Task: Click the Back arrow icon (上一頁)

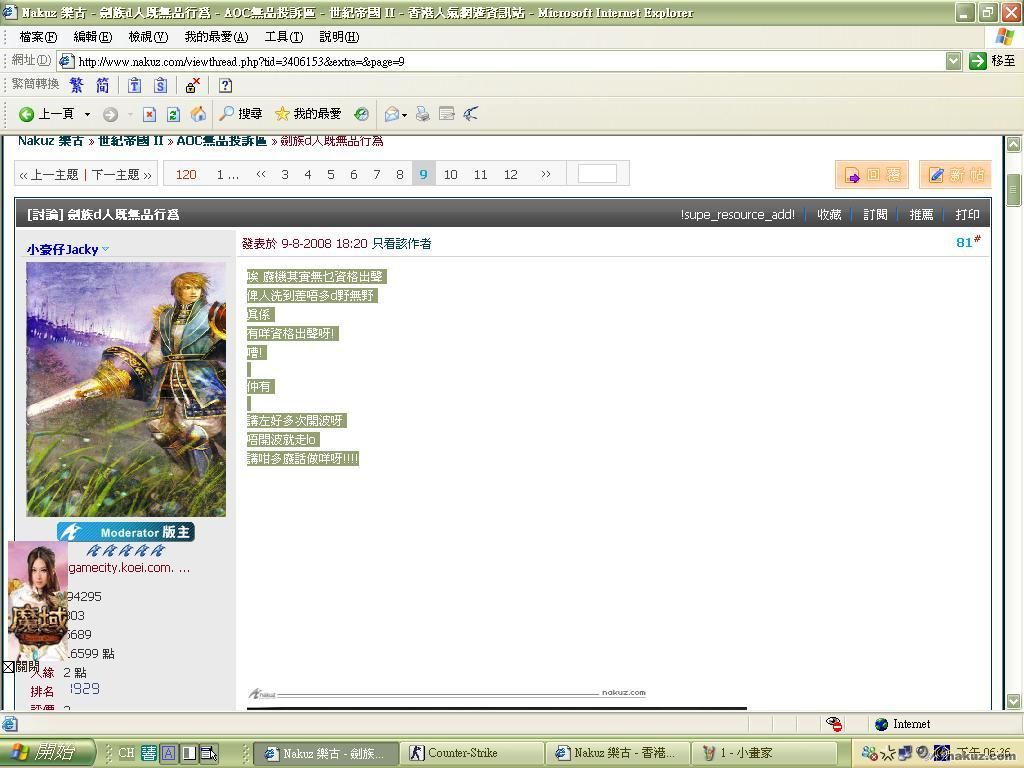Action: click(x=26, y=114)
